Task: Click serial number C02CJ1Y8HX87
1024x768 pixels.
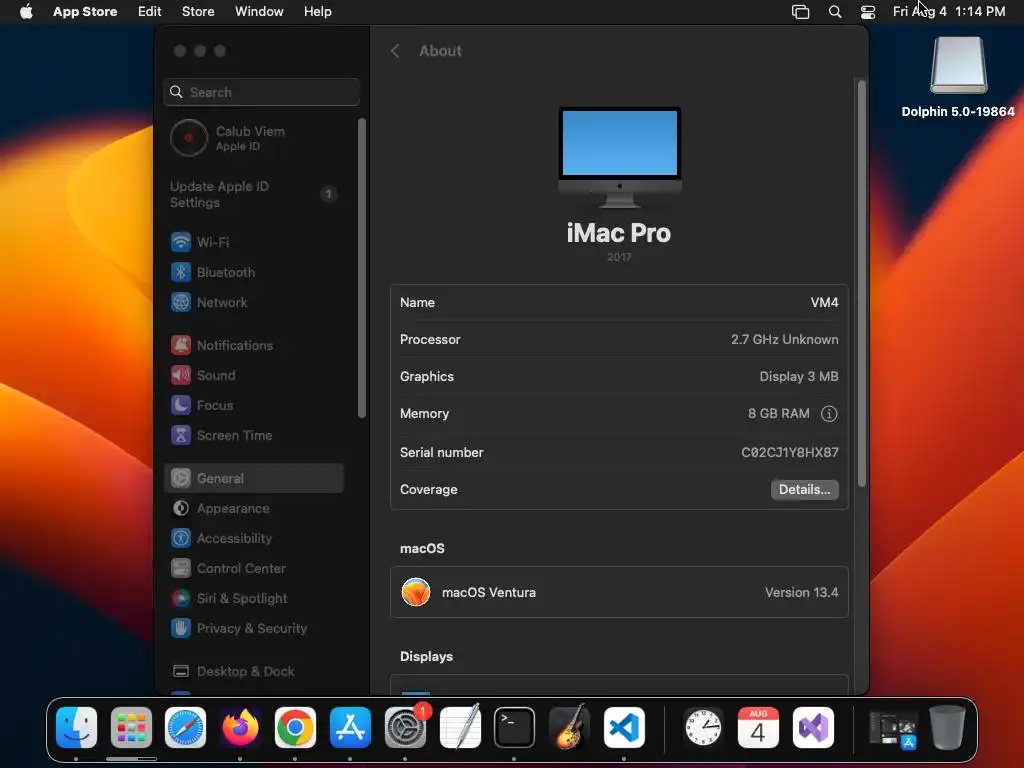Action: pos(790,453)
